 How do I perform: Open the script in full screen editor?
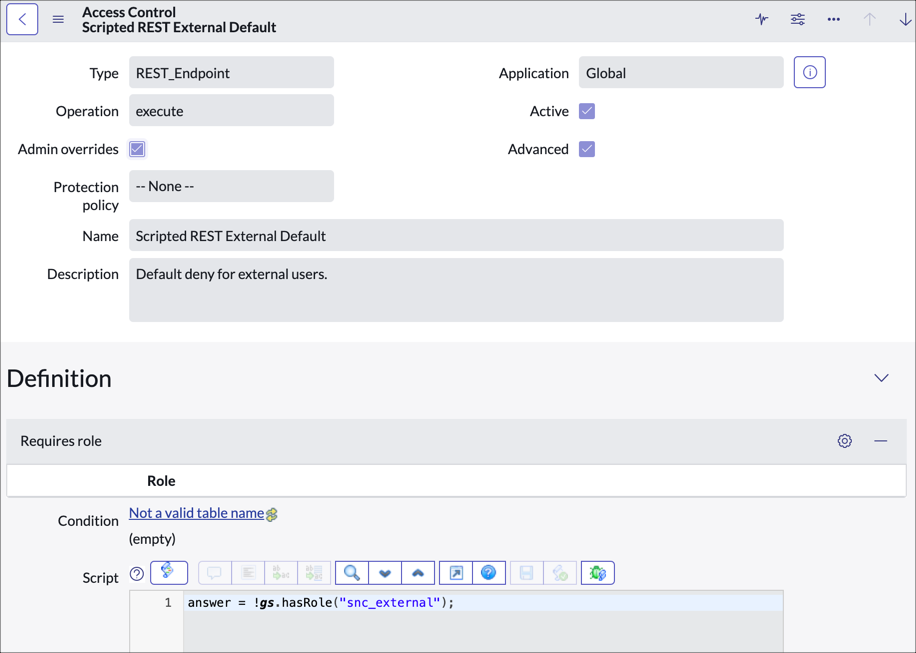coord(458,572)
